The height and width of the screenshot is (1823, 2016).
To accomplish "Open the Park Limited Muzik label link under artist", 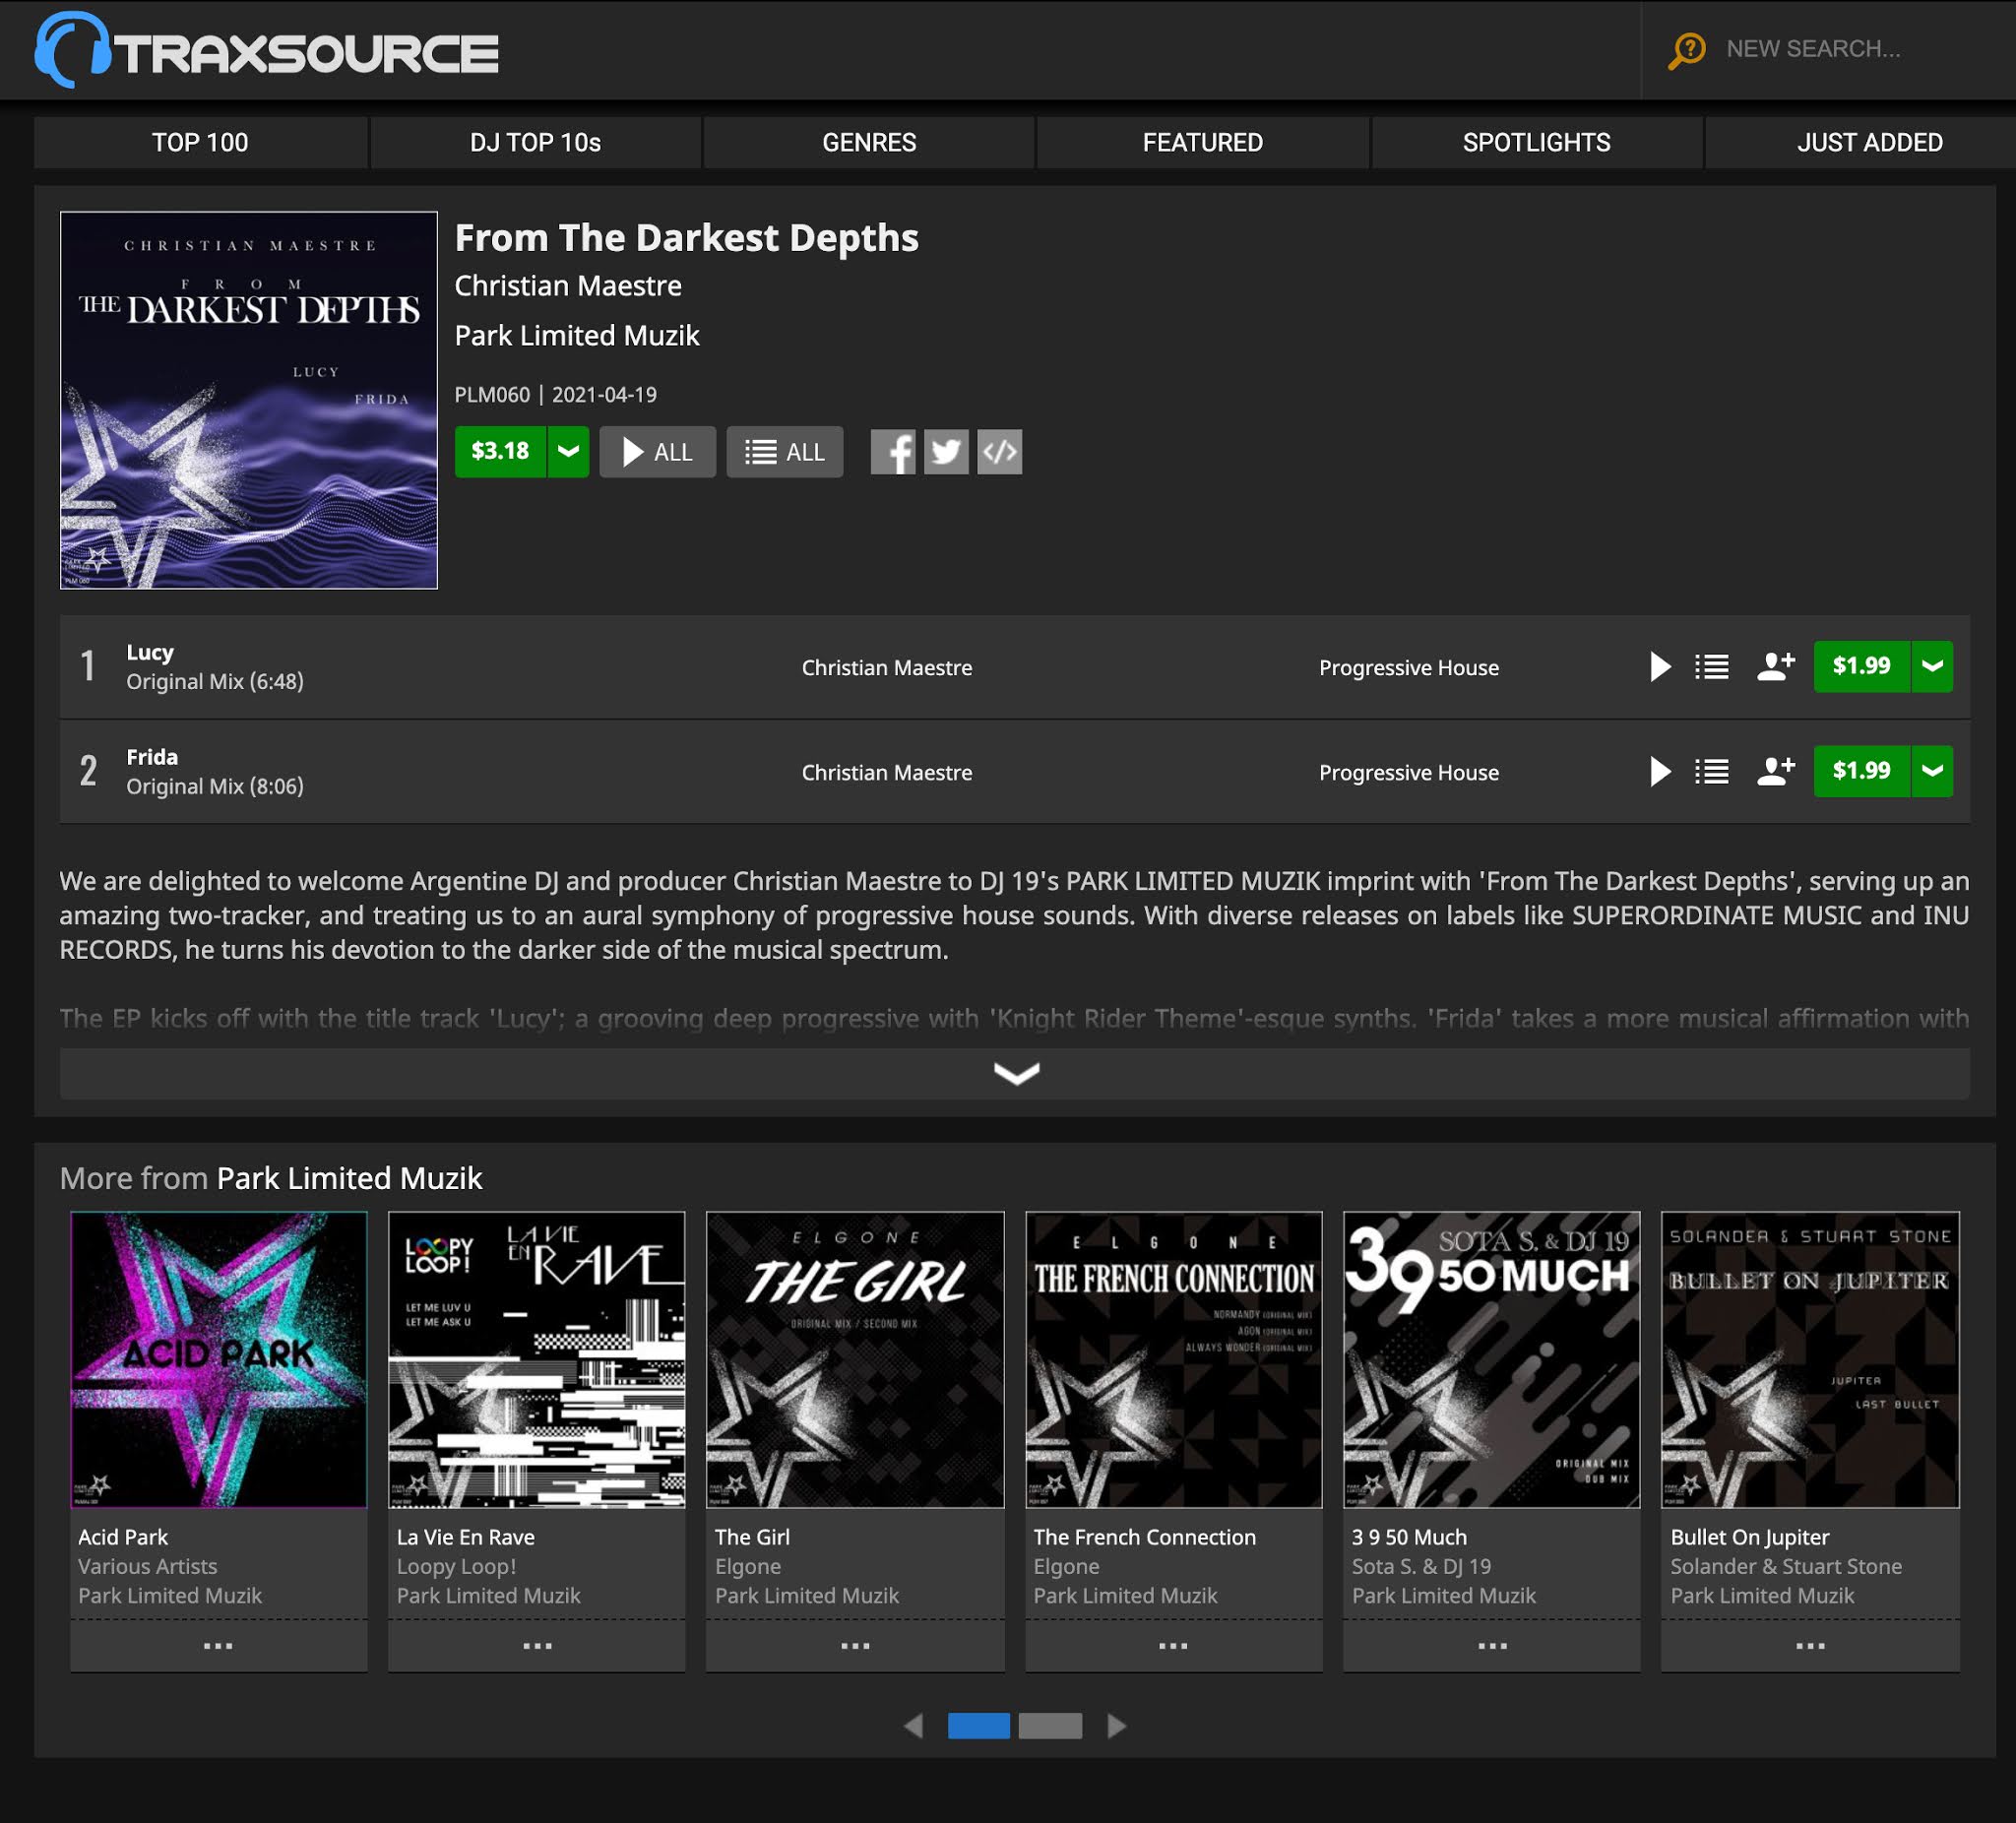I will 577,335.
